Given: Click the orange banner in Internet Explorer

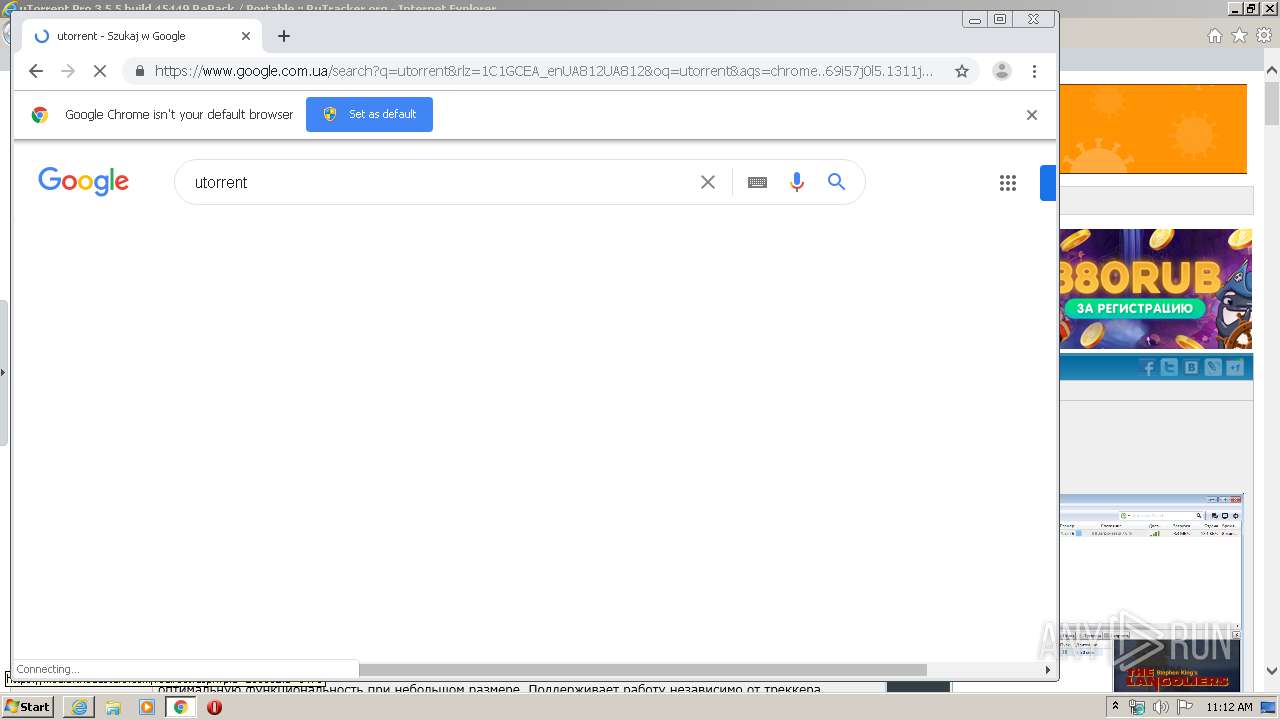Looking at the screenshot, I should [1153, 129].
